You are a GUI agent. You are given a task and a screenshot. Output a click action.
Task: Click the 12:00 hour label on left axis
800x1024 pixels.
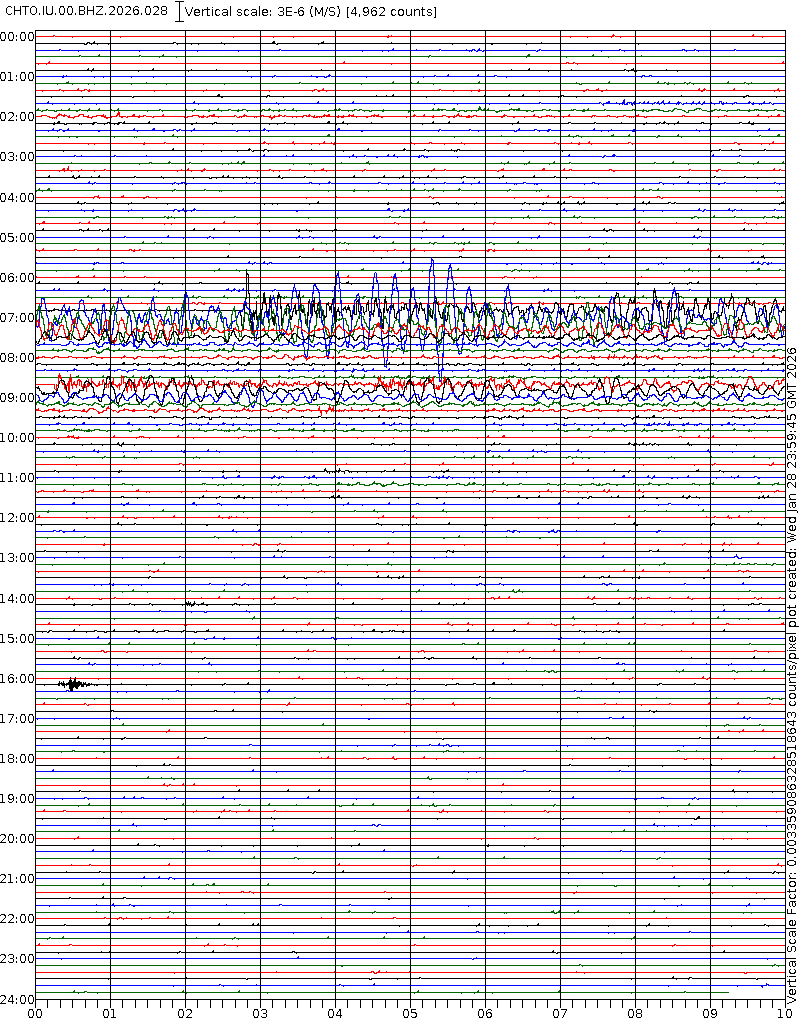17,518
